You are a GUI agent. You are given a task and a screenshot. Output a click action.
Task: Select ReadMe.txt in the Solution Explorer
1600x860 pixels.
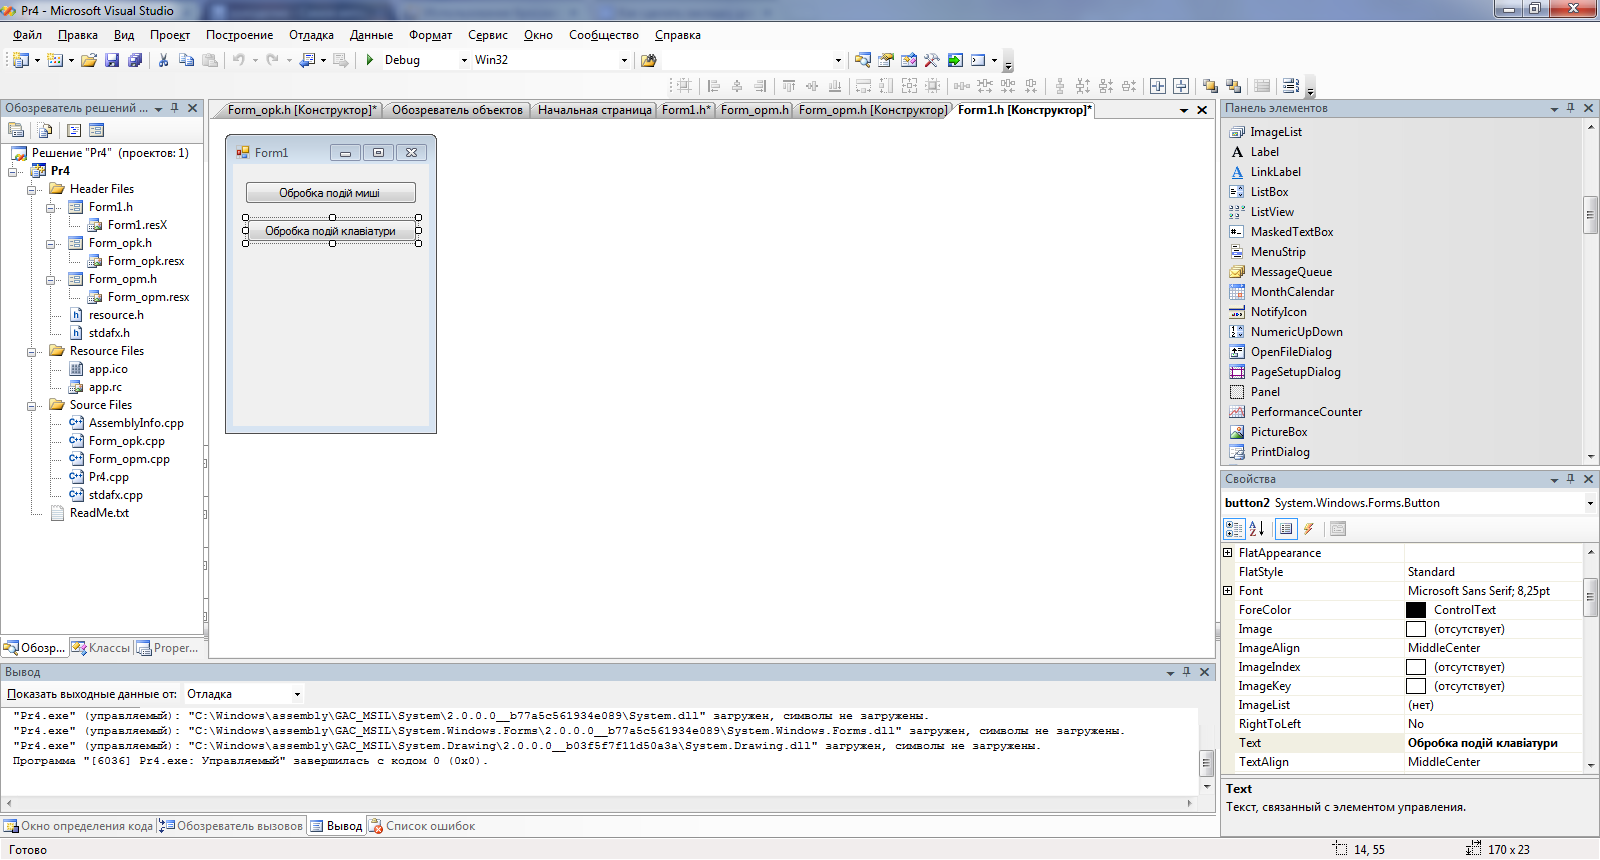99,513
